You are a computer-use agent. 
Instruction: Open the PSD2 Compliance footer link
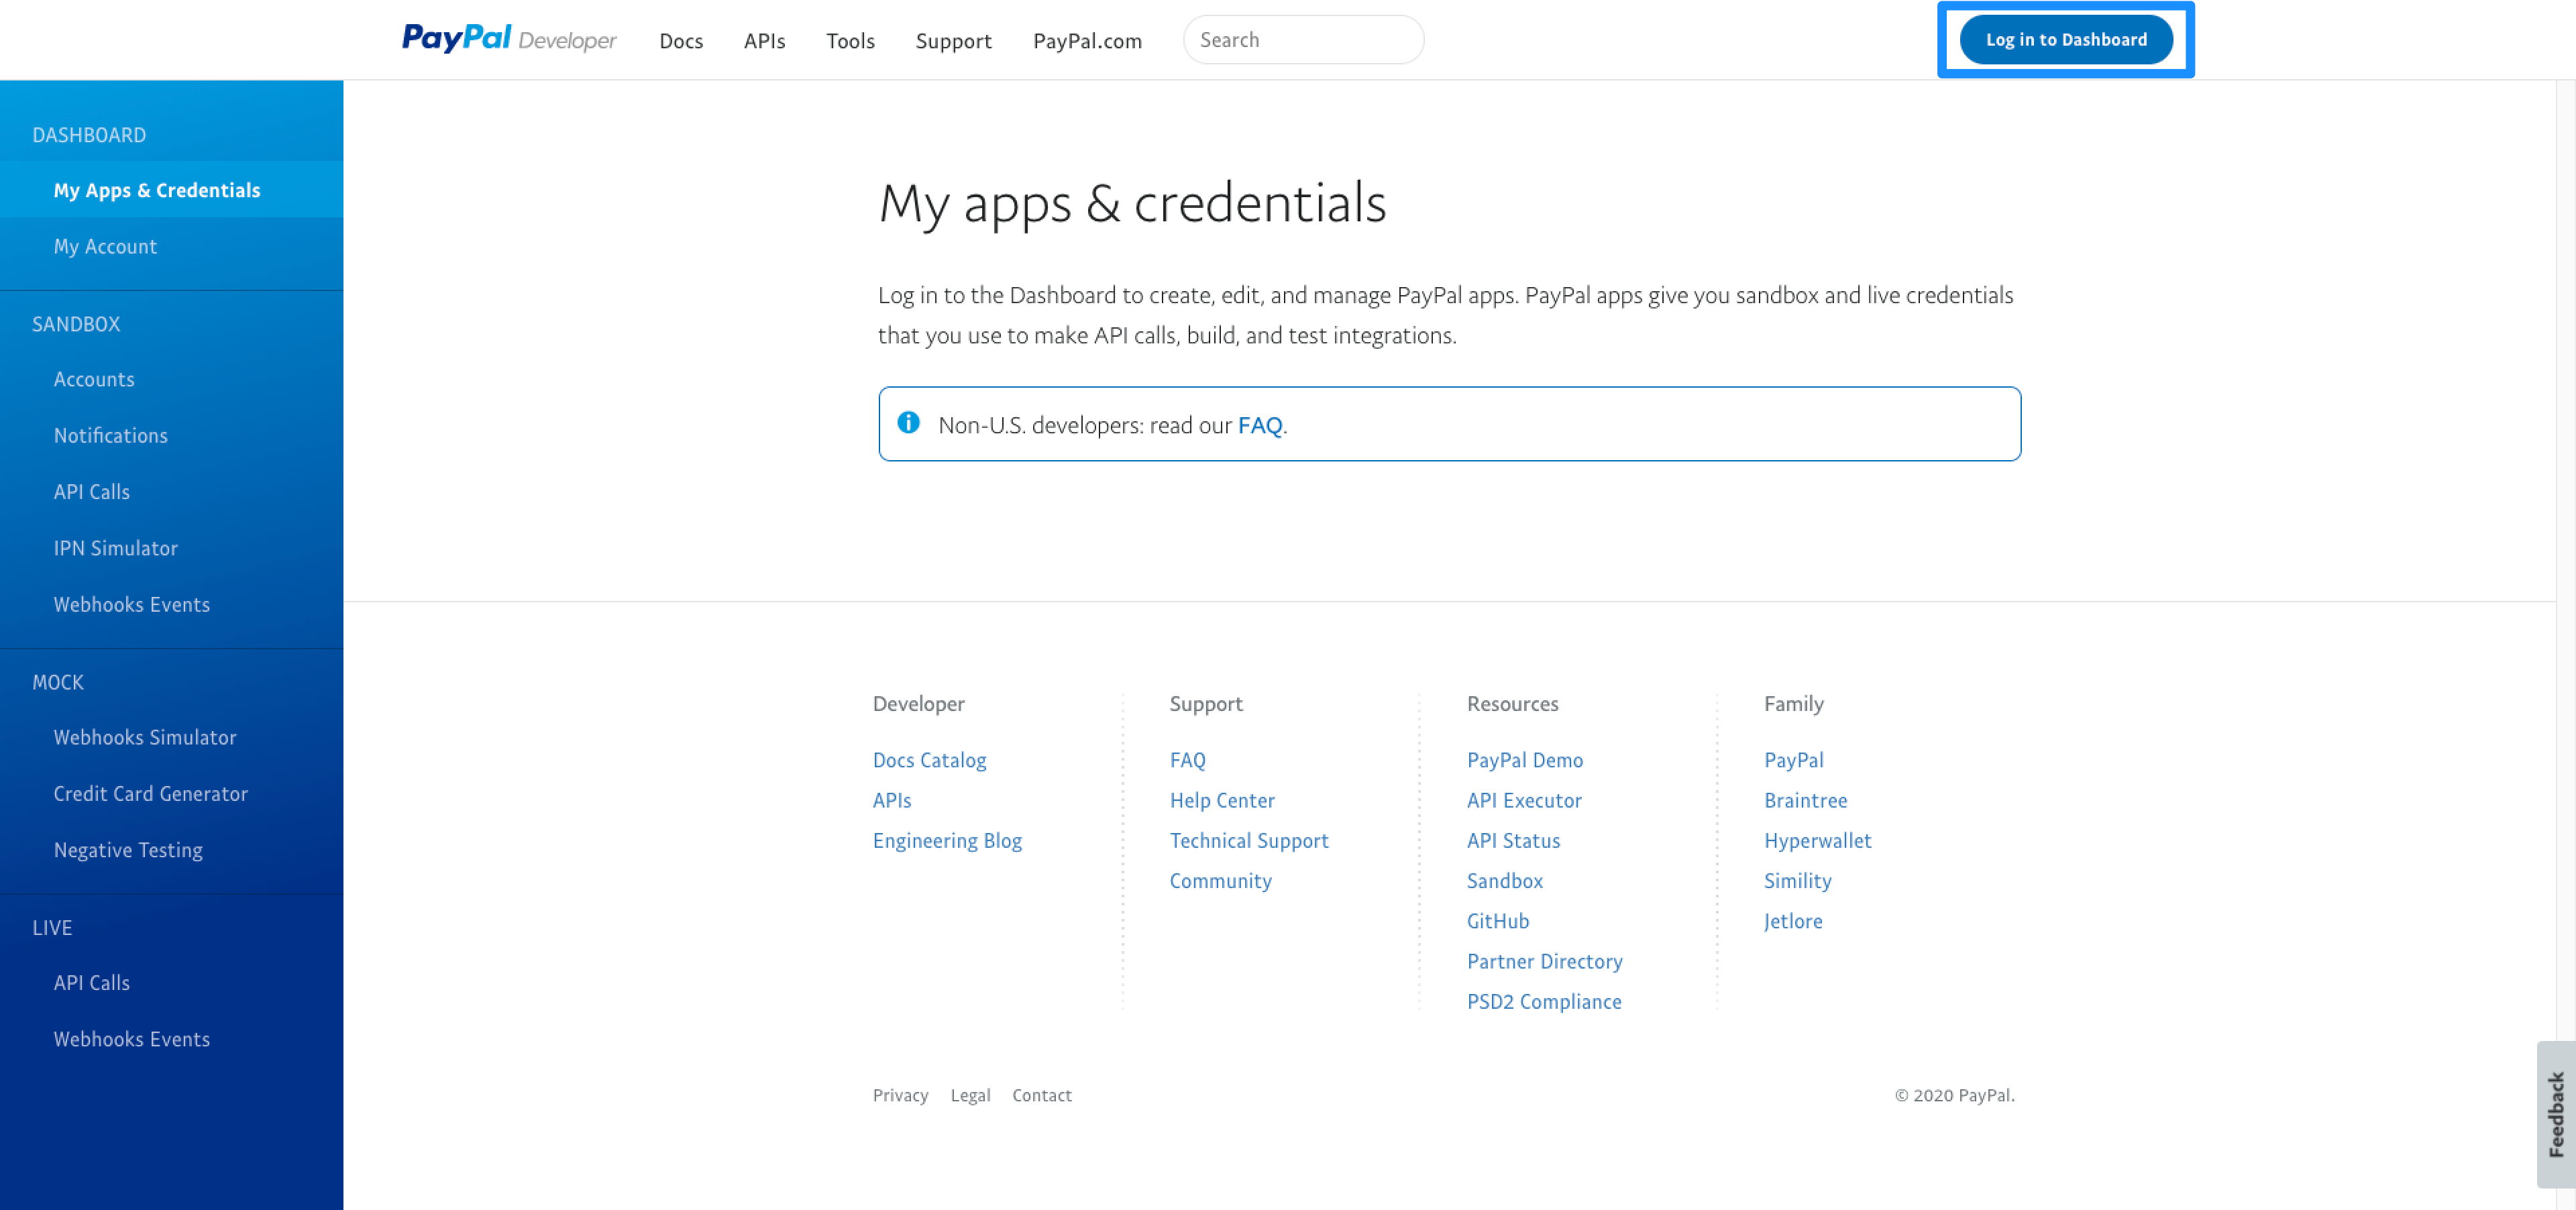point(1544,1002)
